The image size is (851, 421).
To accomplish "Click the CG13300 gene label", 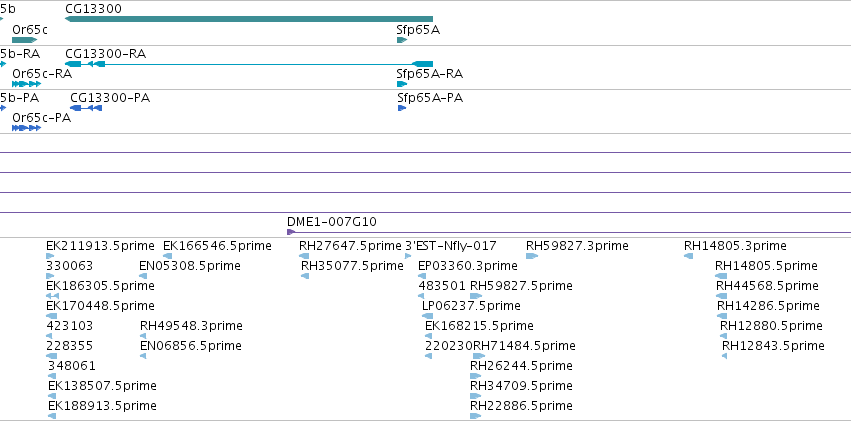I will [93, 9].
